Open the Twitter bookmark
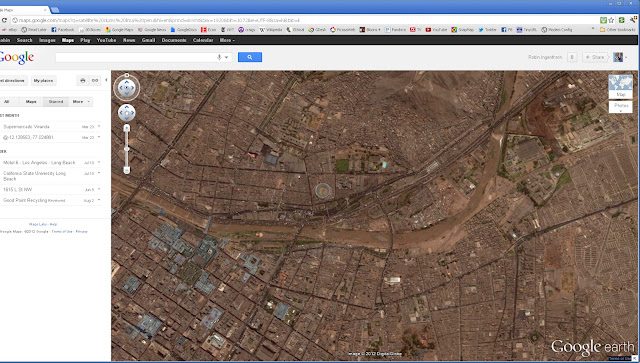 tap(488, 30)
